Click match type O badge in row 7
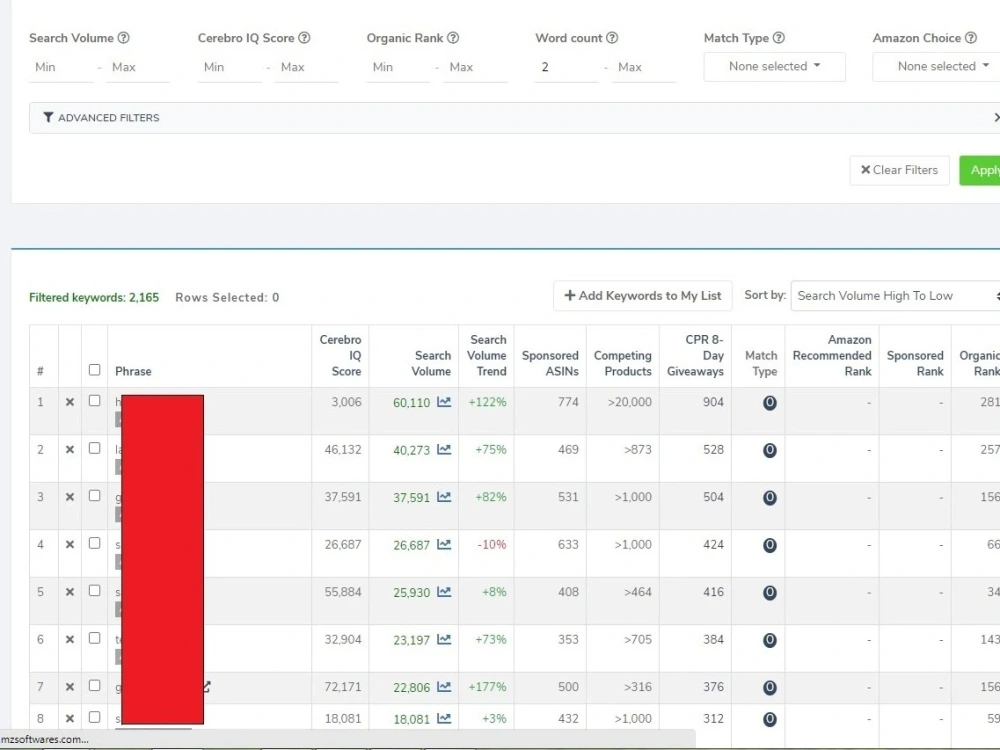The image size is (1000, 750). pyautogui.click(x=770, y=688)
